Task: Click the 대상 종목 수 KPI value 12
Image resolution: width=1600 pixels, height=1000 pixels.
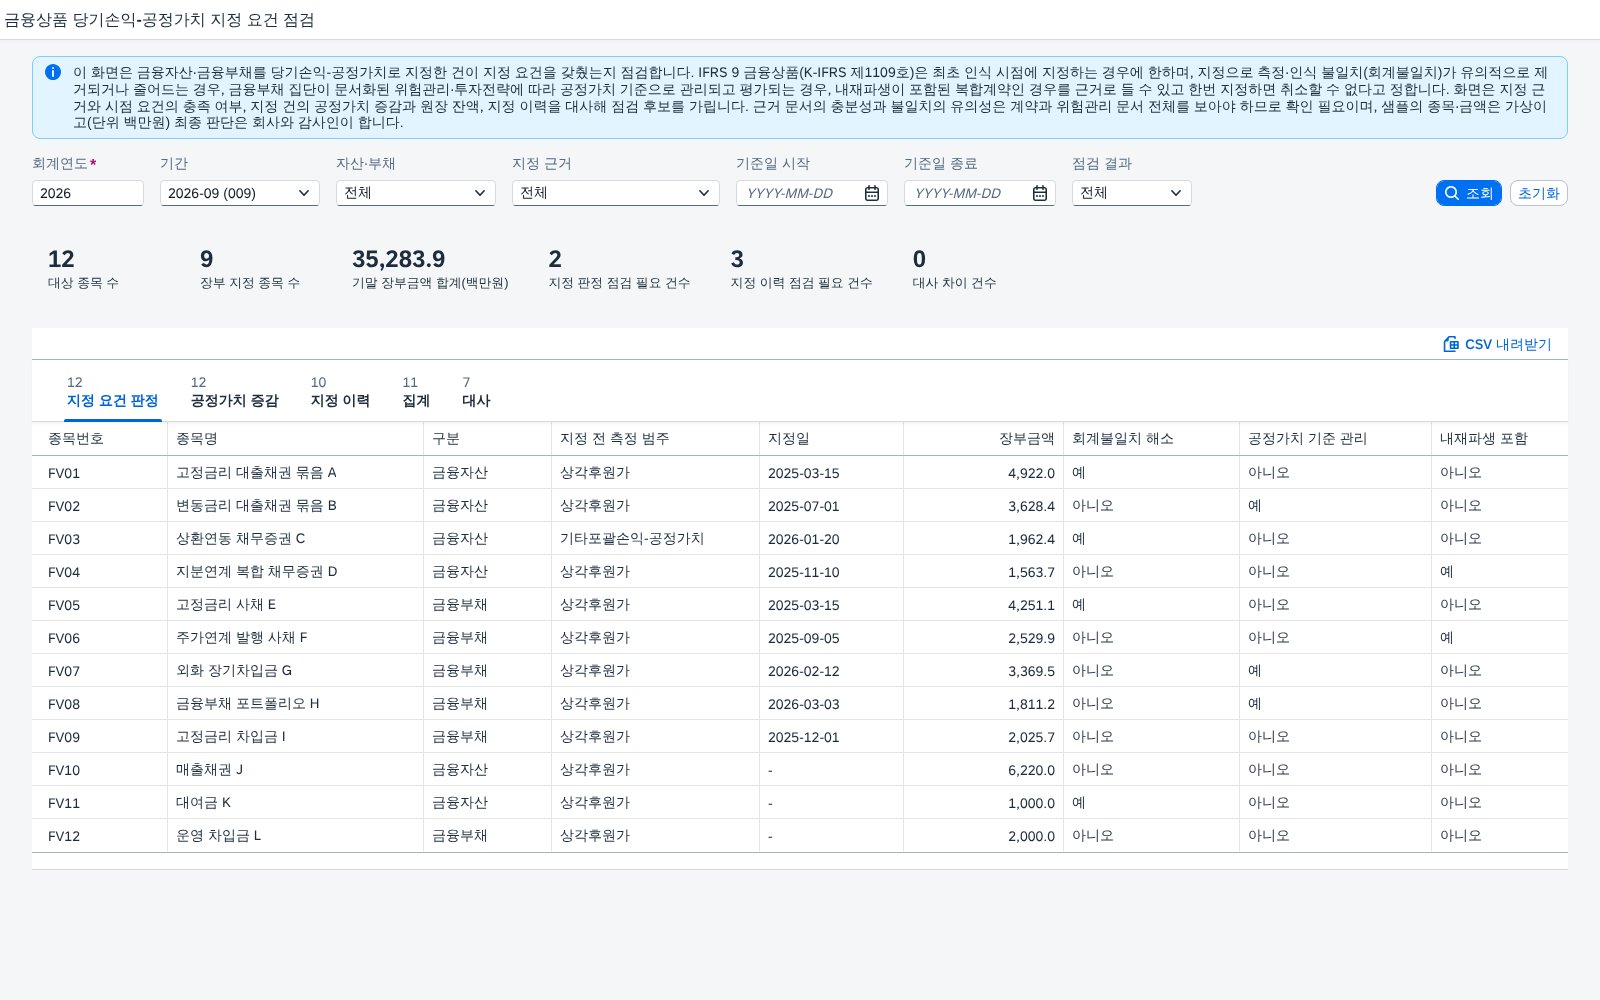Action: click(x=61, y=259)
